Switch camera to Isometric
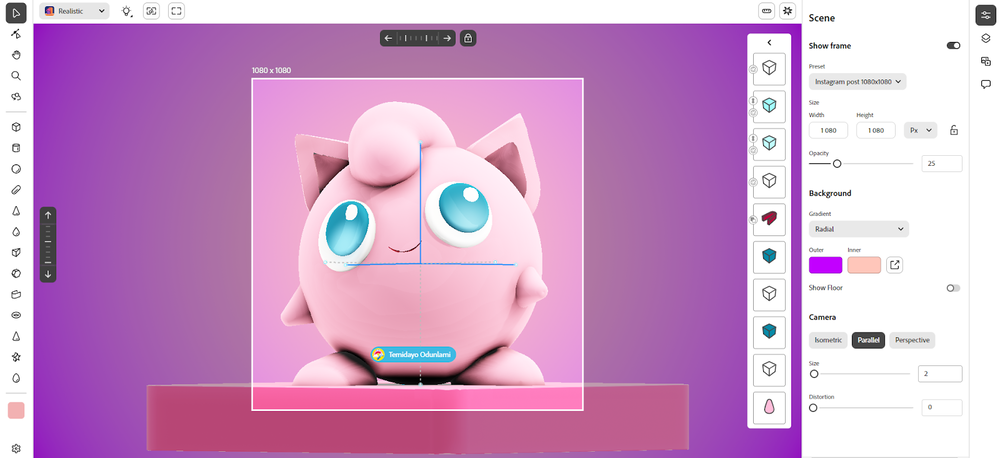This screenshot has height=458, width=1000. pyautogui.click(x=828, y=340)
